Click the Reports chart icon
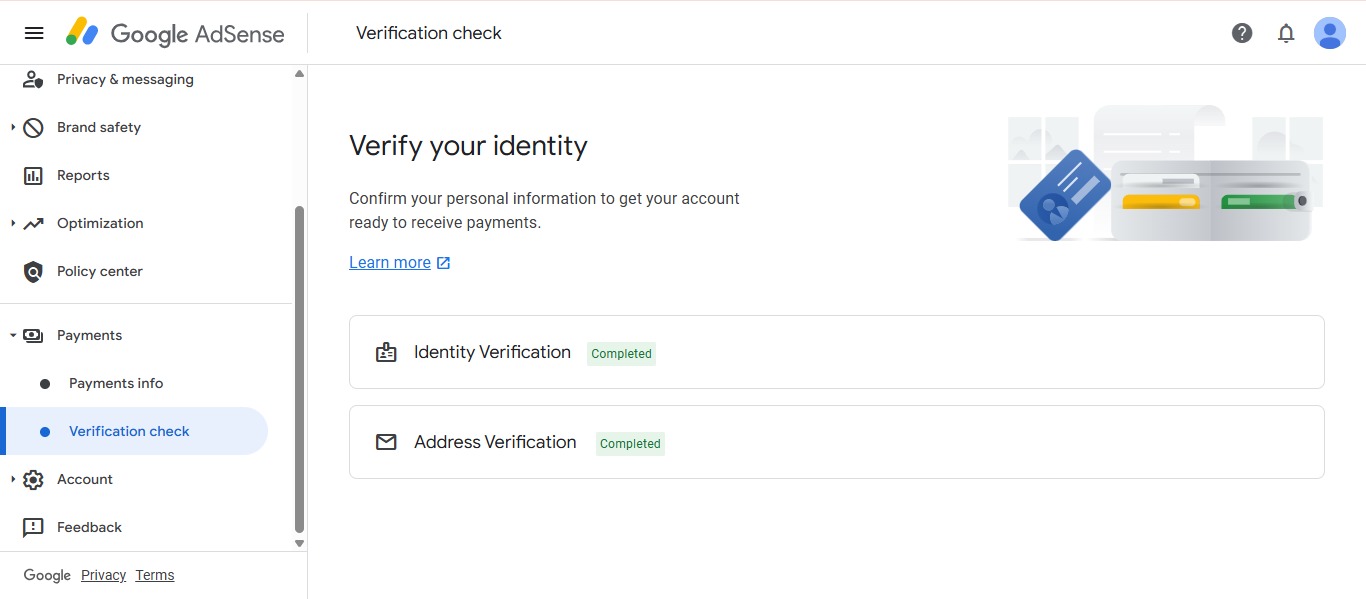The height and width of the screenshot is (599, 1366). point(33,175)
